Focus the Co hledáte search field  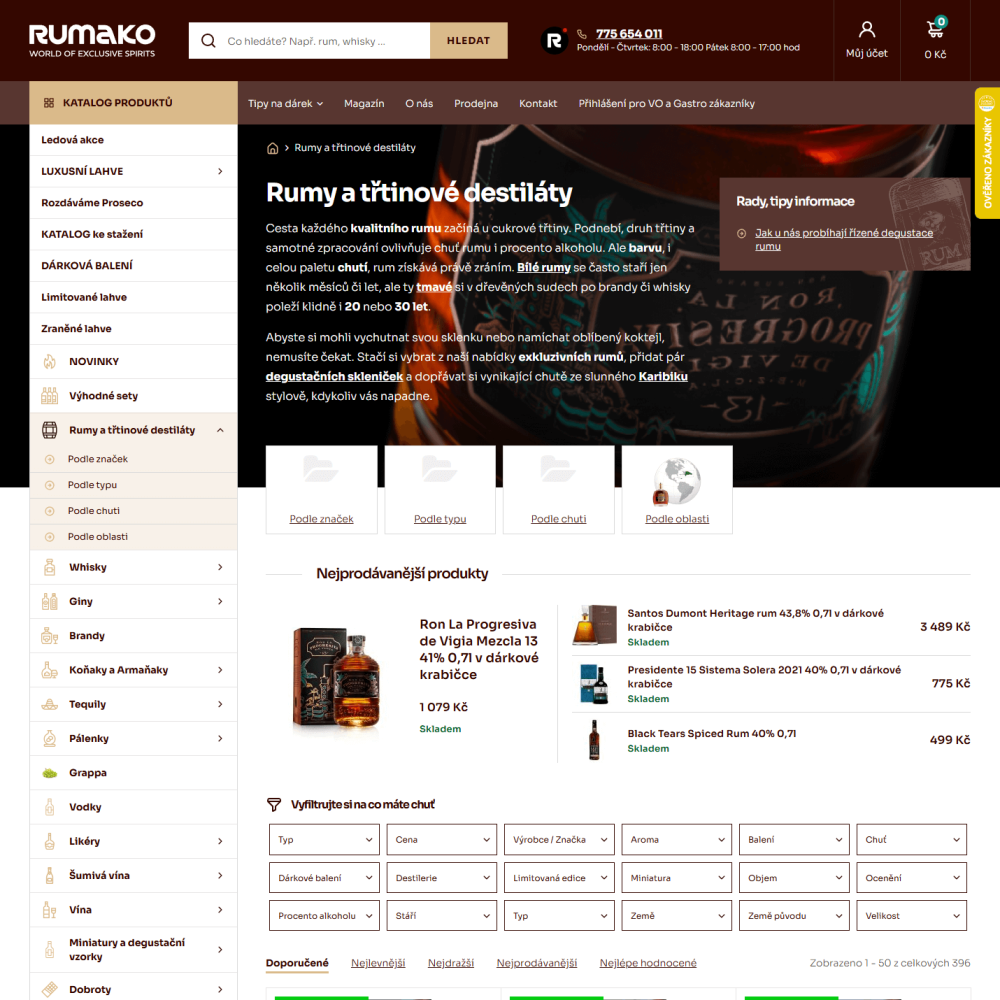(x=309, y=41)
